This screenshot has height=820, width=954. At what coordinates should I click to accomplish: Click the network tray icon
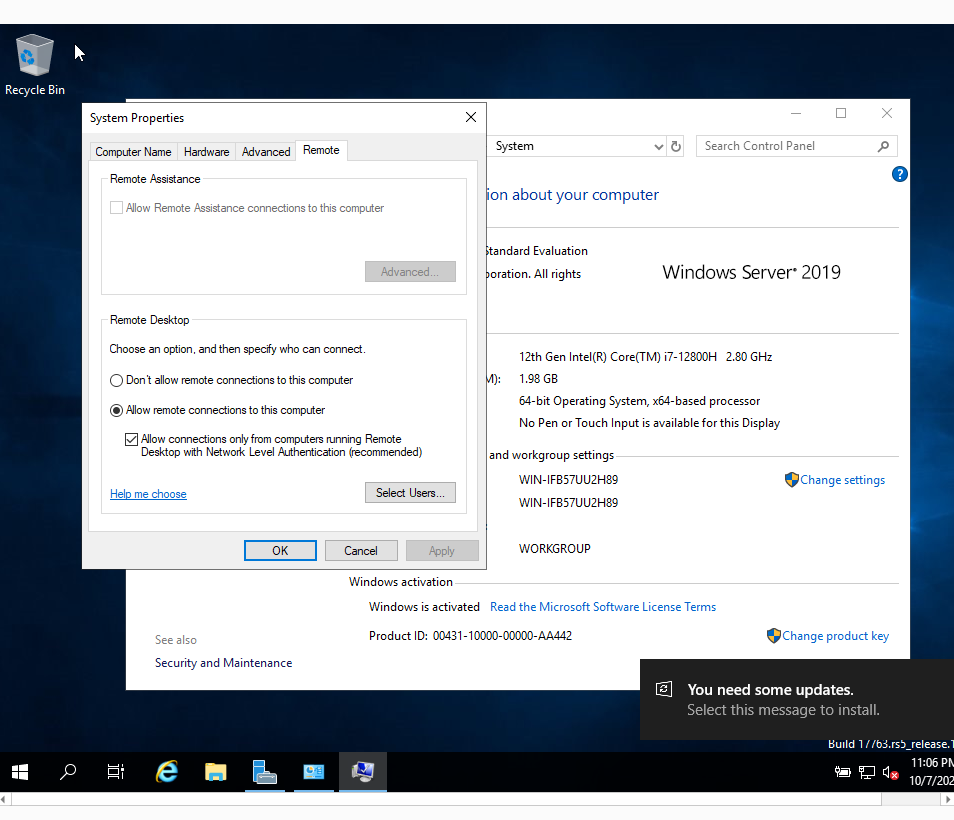click(x=866, y=773)
